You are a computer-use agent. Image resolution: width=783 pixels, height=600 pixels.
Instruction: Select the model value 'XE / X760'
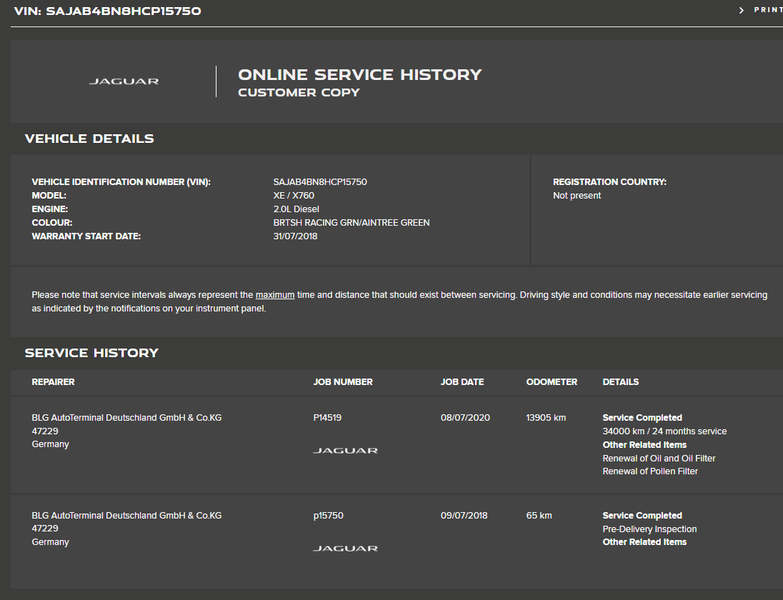(x=294, y=196)
